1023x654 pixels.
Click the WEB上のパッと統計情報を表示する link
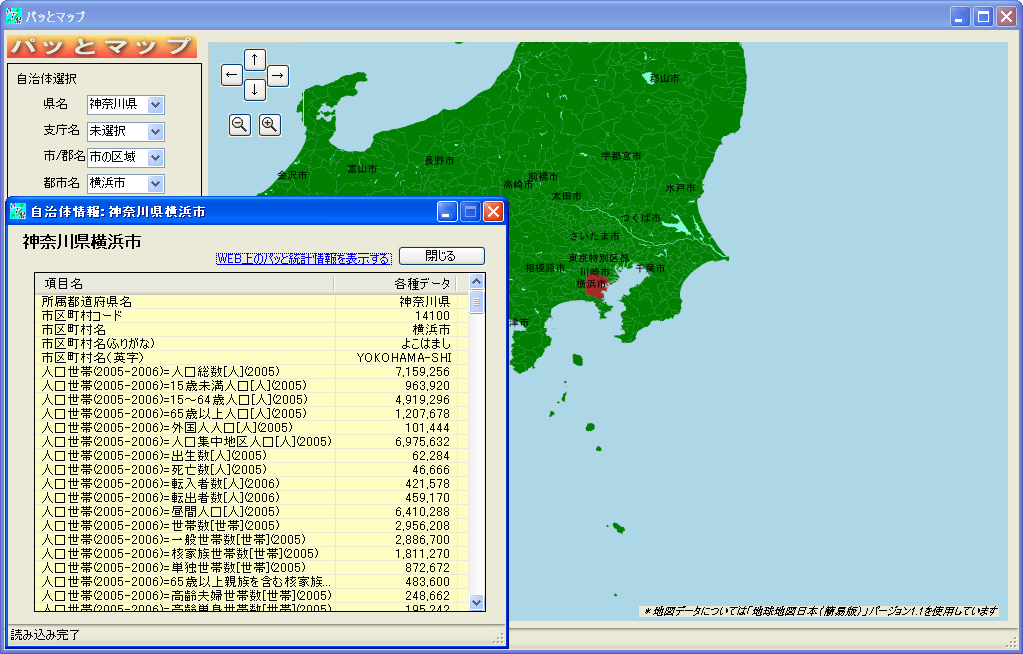[303, 258]
